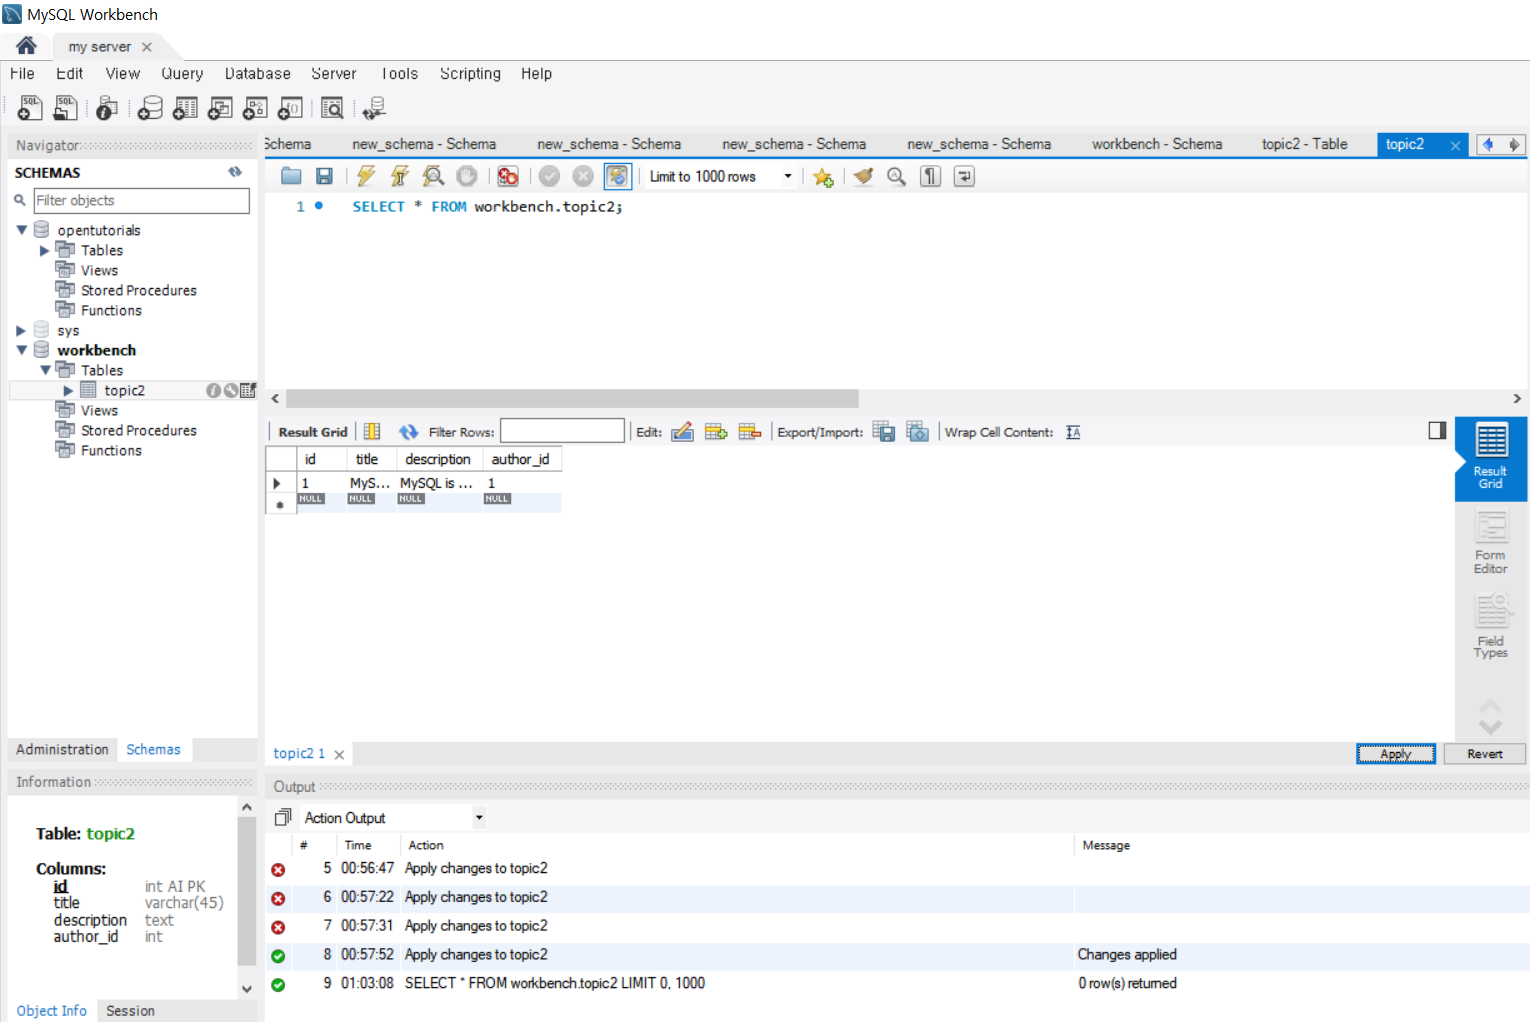Run EXPLAIN on current statement icon

pos(433,176)
